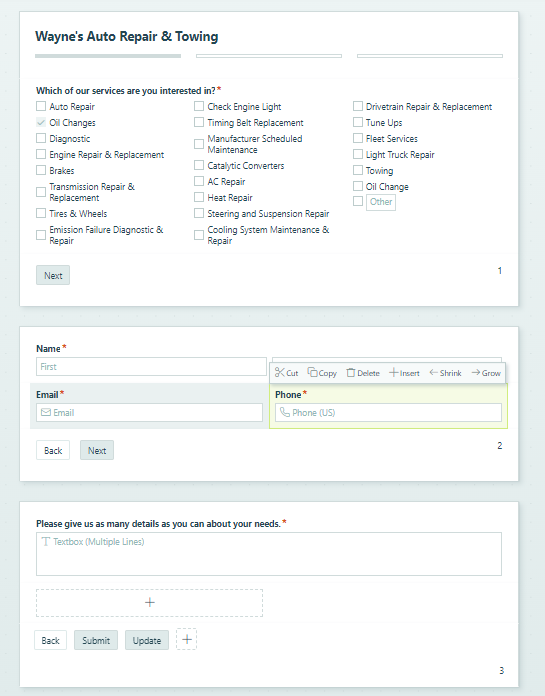
Task: Check the Auto Repair checkbox
Action: (41, 106)
